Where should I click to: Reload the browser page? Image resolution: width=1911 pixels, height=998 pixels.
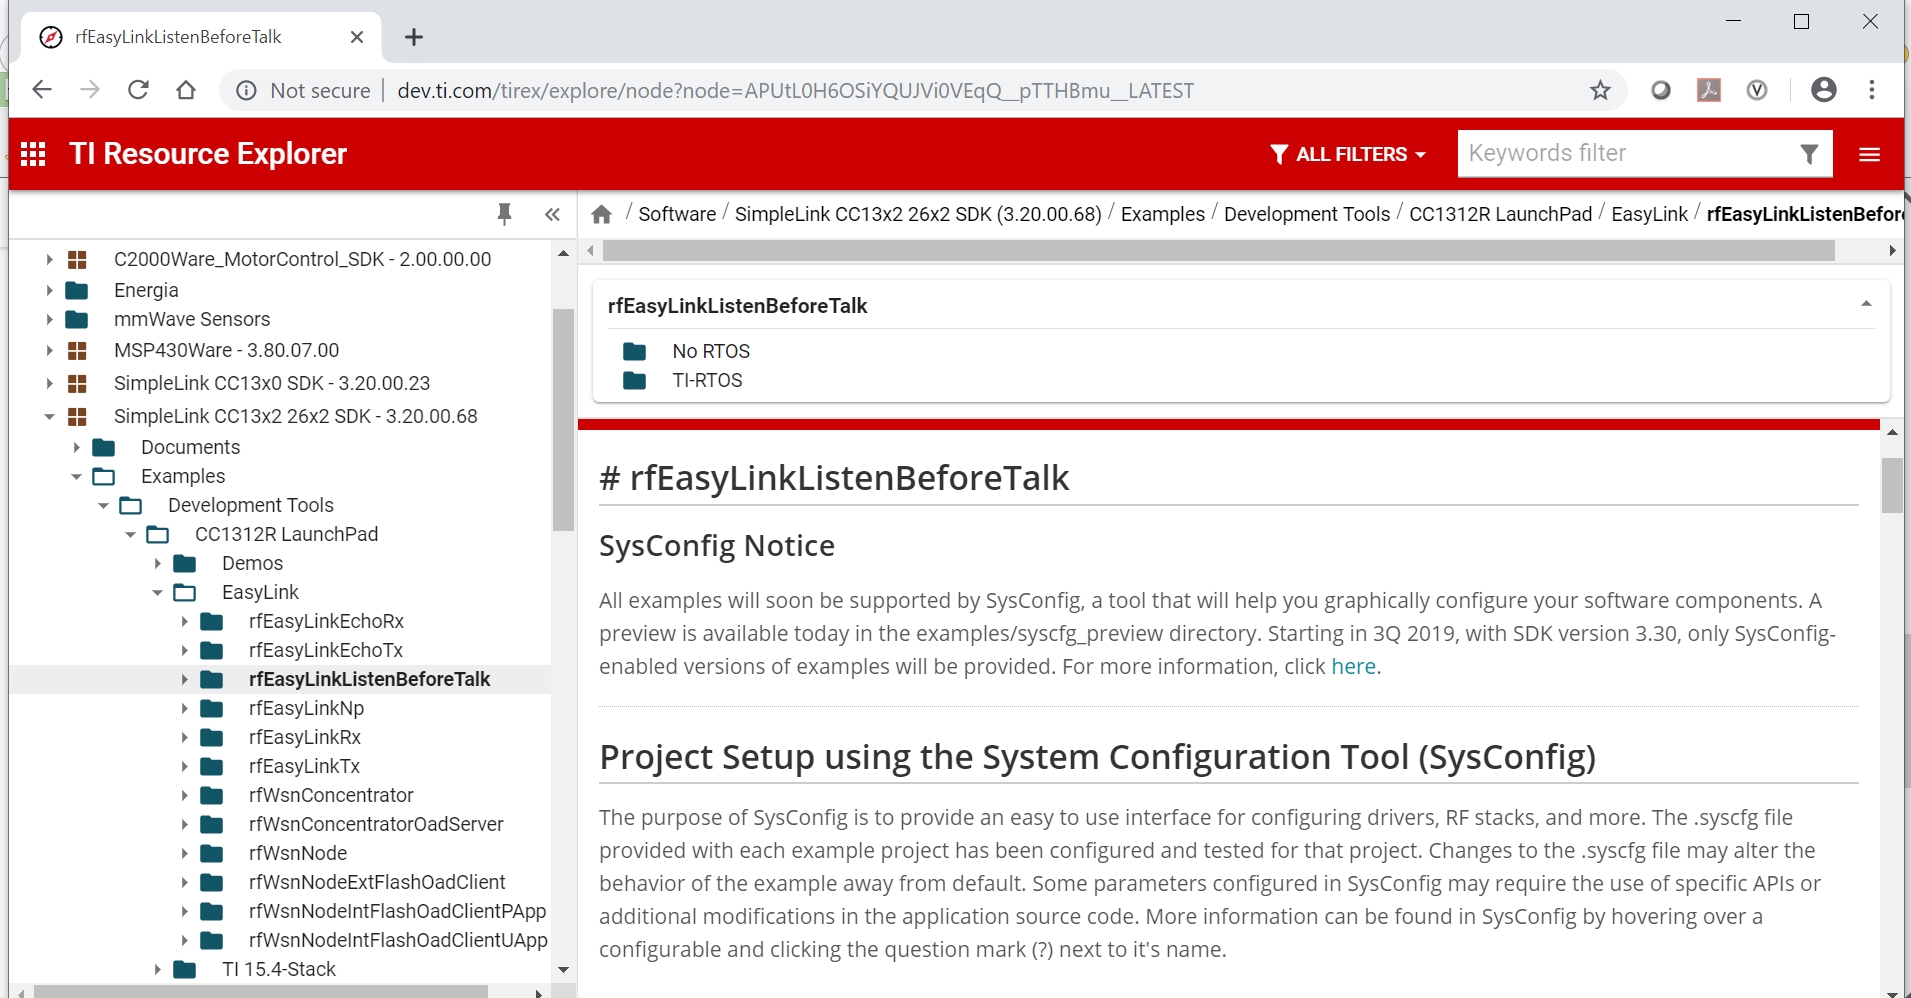click(138, 91)
